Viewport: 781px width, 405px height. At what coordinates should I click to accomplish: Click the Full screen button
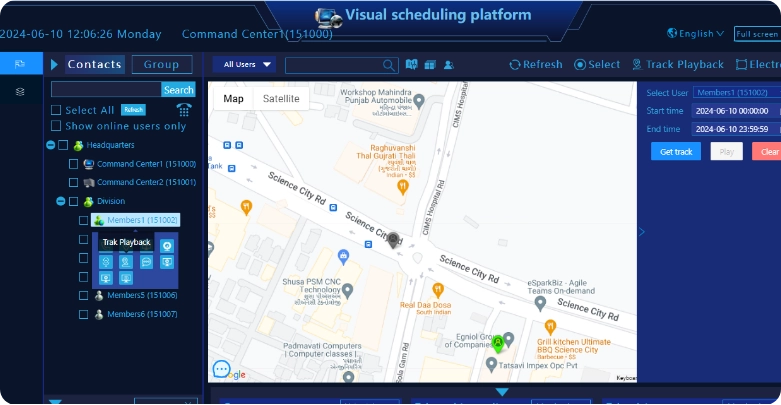pos(756,34)
